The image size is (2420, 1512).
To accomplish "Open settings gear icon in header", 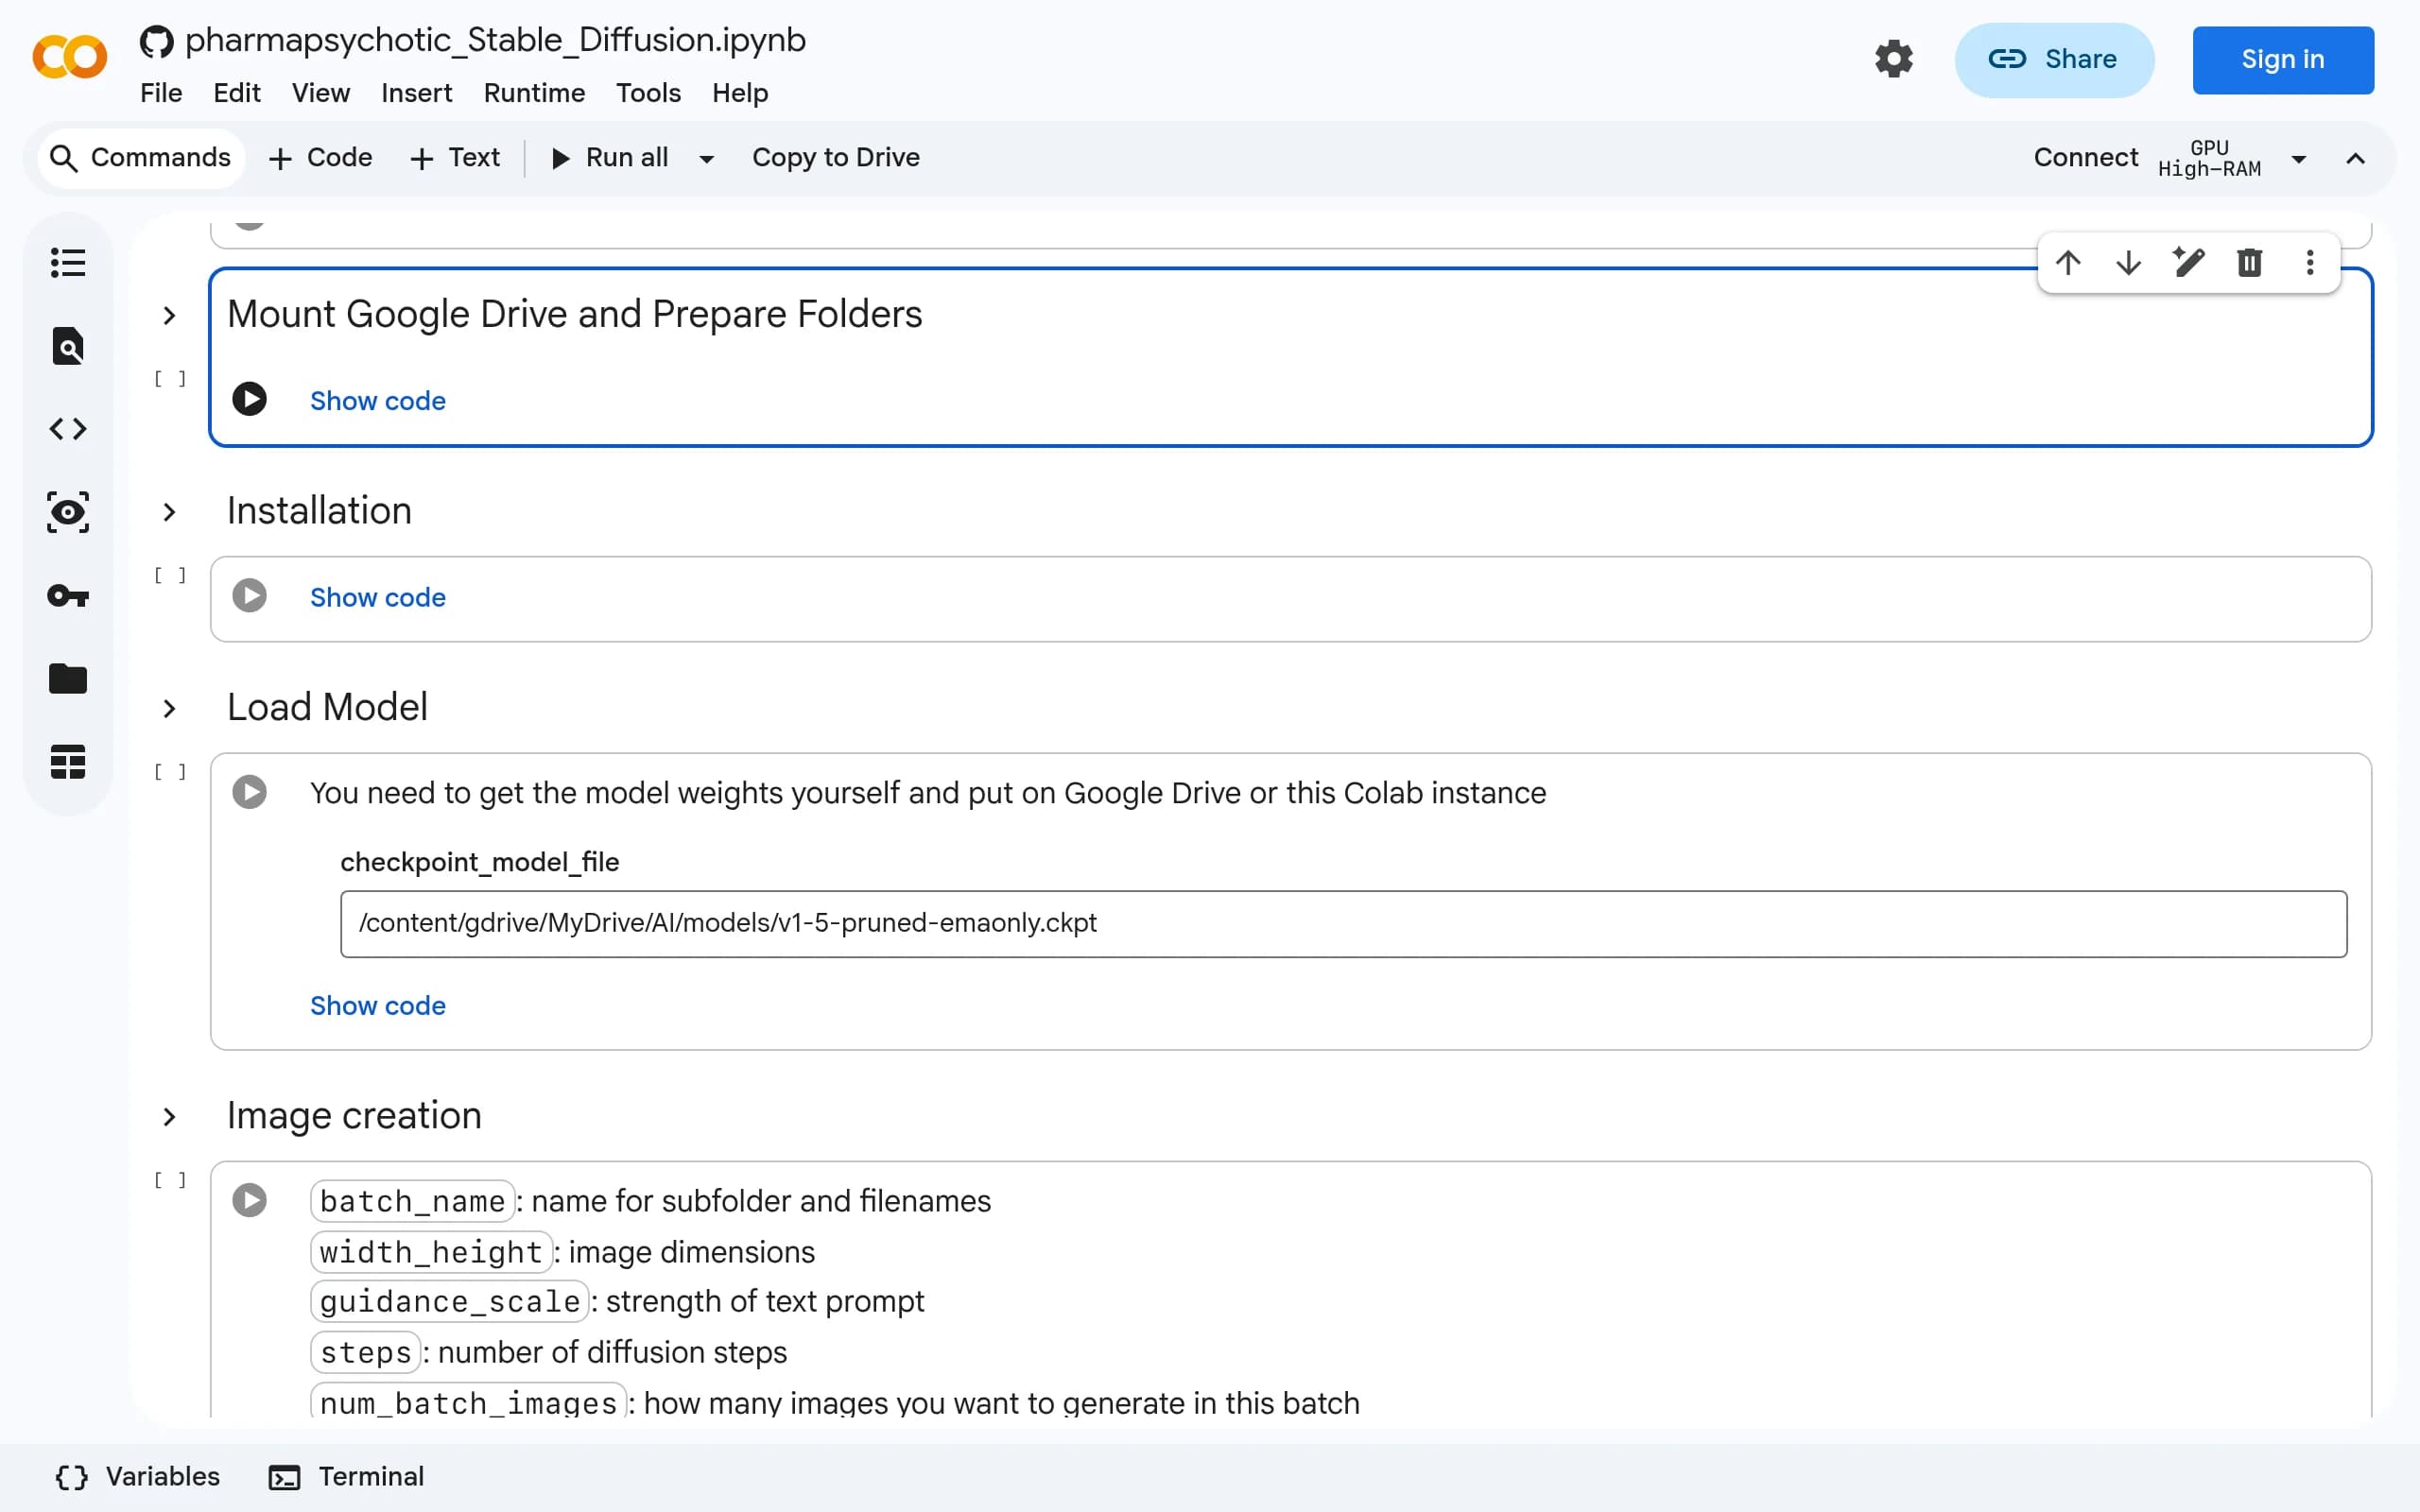I will click(x=1893, y=59).
